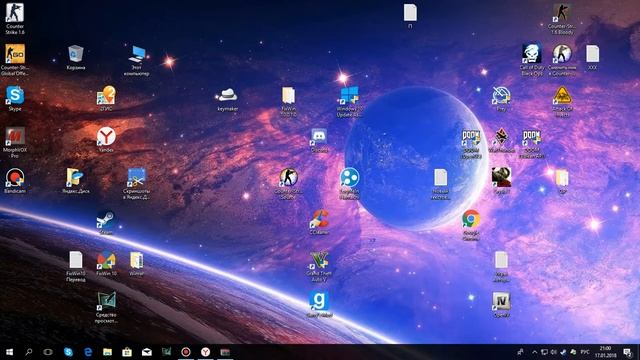Open Skype from the taskbar

(x=68, y=352)
